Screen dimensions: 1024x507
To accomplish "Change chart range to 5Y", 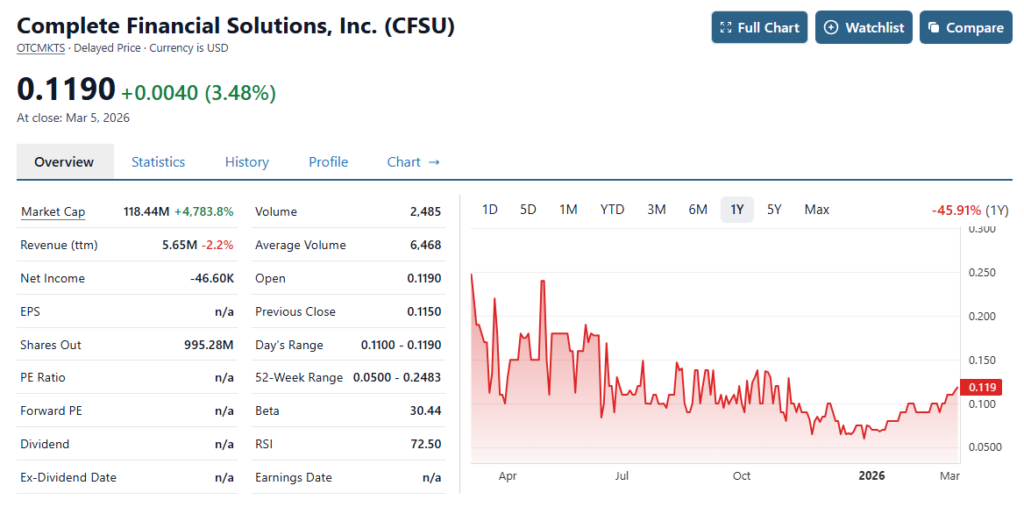I will tap(774, 209).
